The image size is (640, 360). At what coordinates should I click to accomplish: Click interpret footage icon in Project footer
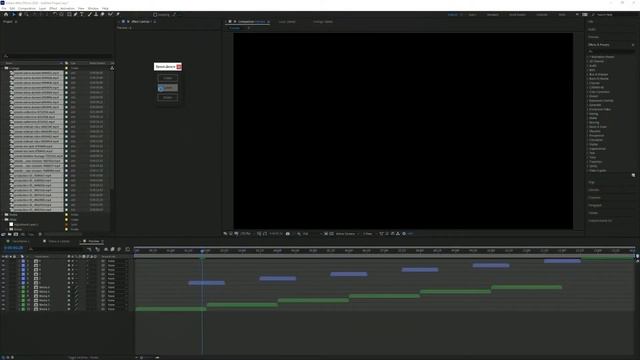(x=3, y=234)
